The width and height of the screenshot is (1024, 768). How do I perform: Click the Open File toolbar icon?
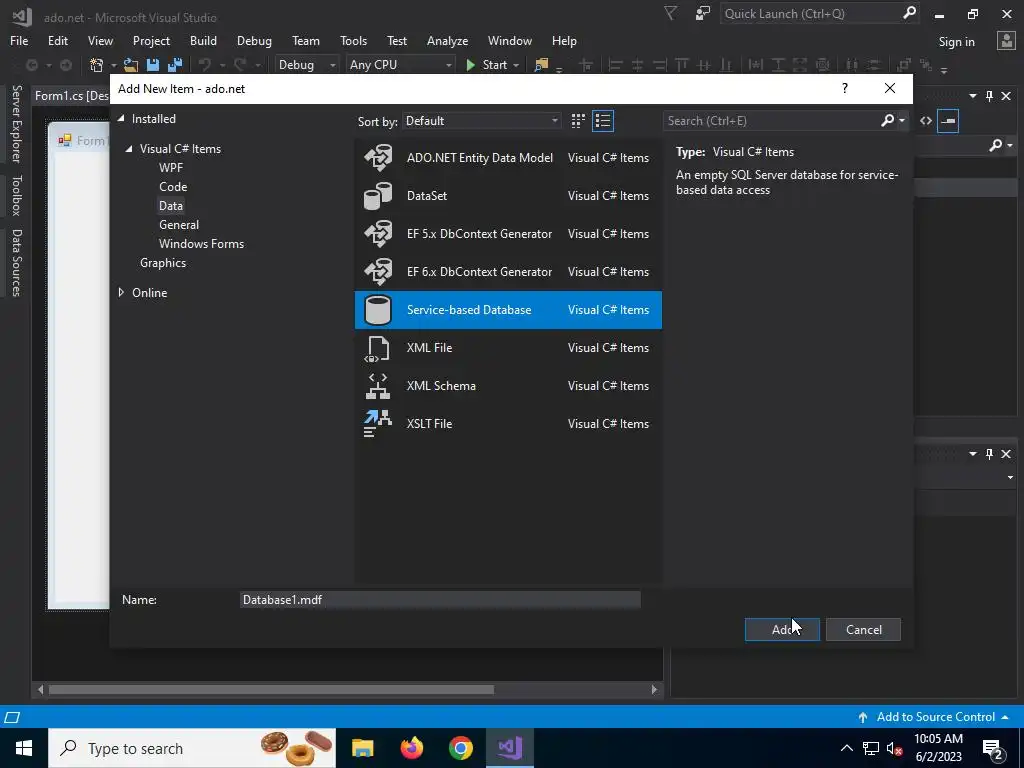tap(131, 65)
